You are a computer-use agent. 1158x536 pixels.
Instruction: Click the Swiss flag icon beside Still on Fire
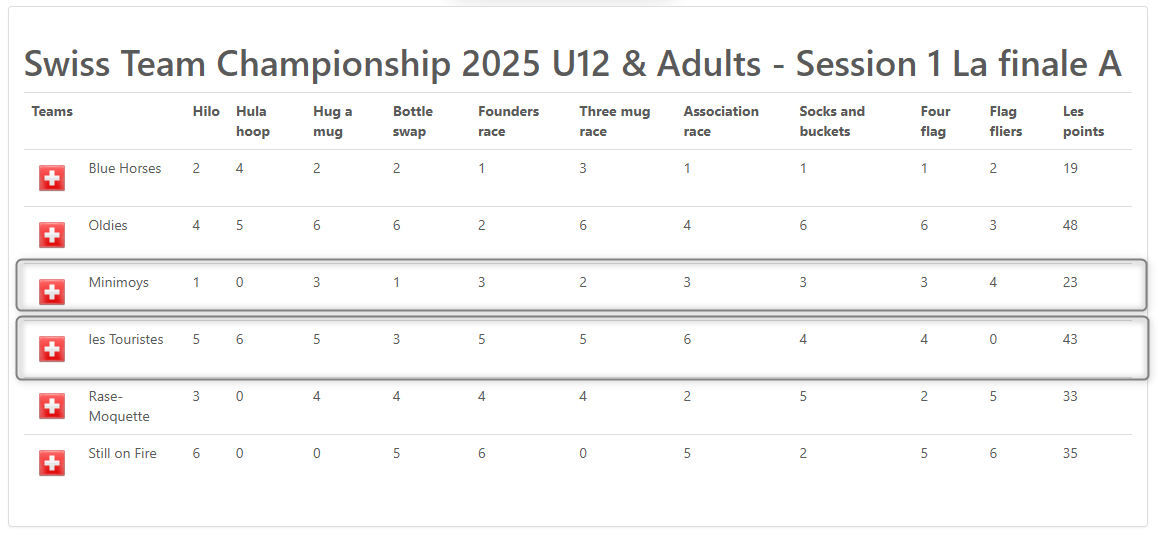52,463
